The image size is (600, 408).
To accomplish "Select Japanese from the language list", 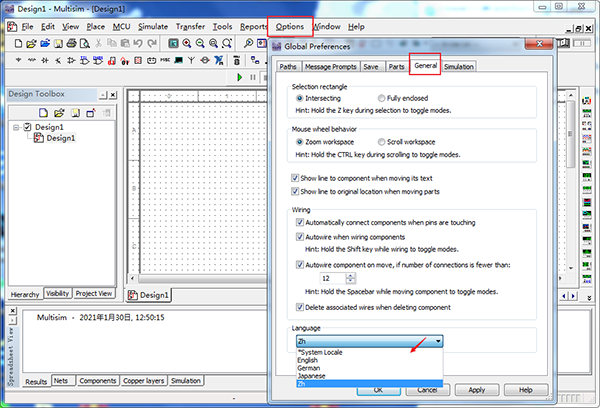I will click(x=310, y=375).
